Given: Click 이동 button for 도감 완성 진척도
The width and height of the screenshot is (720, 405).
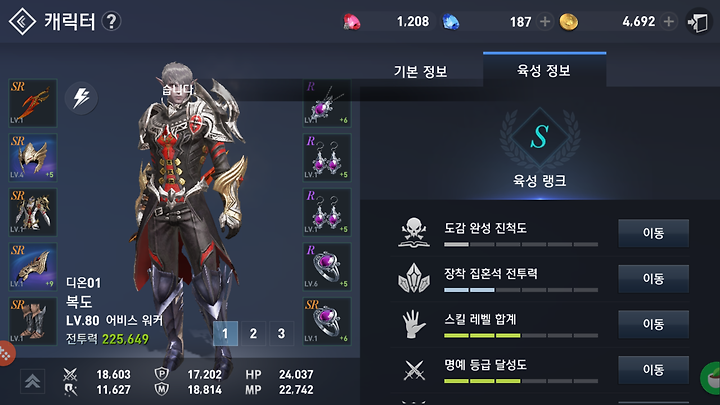Looking at the screenshot, I should [x=653, y=233].
